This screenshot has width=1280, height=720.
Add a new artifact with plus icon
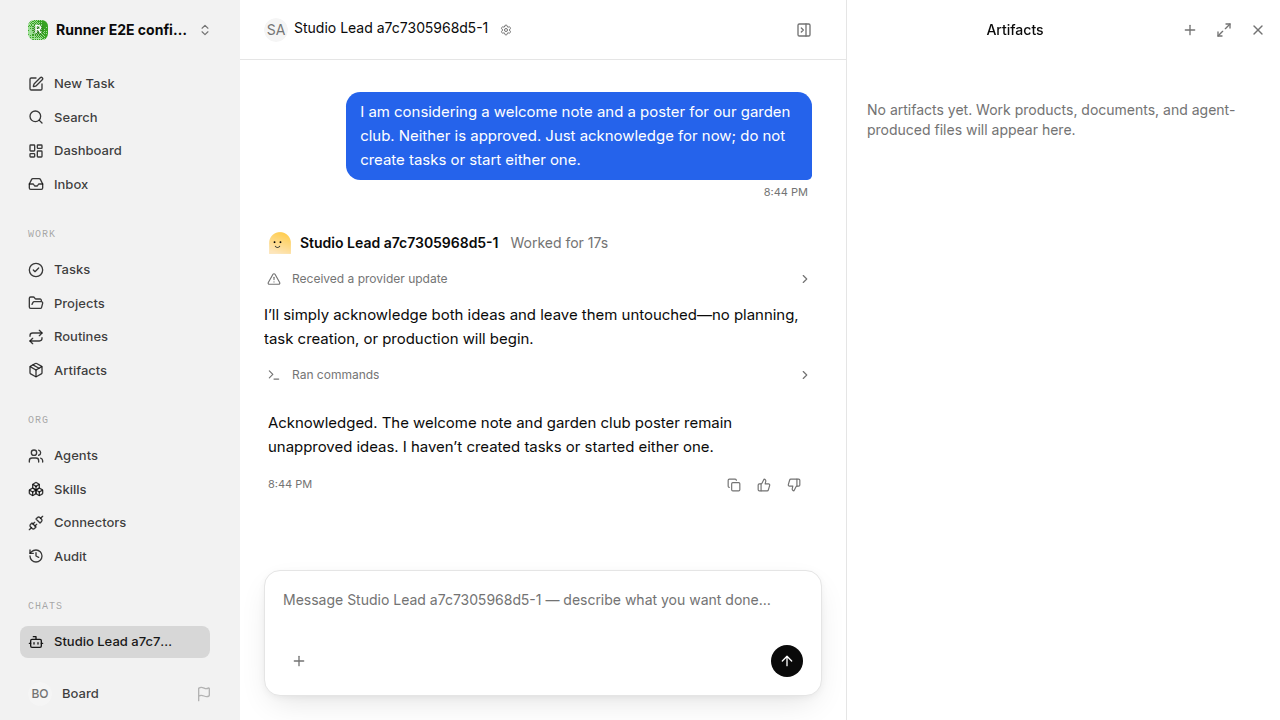1190,30
